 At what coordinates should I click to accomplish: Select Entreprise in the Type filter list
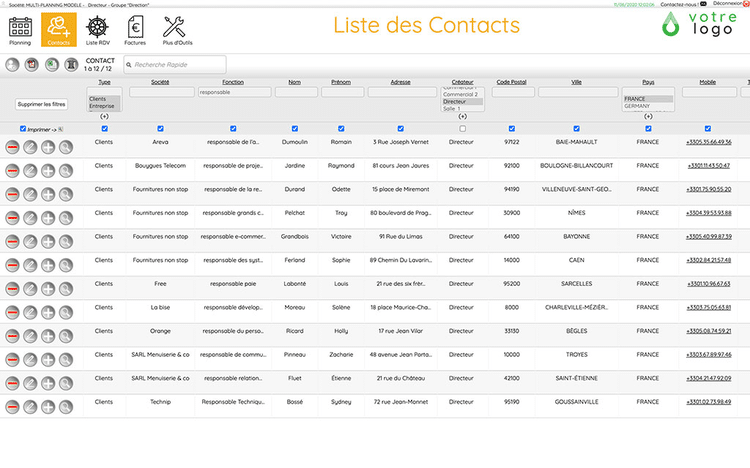coord(104,106)
